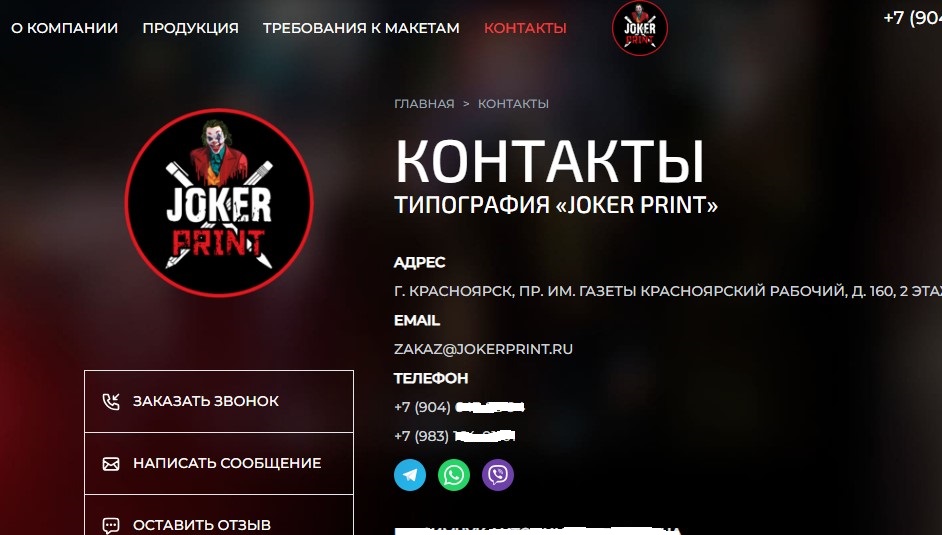Image resolution: width=942 pixels, height=535 pixels.
Task: Open the Viber messenger icon
Action: (498, 475)
